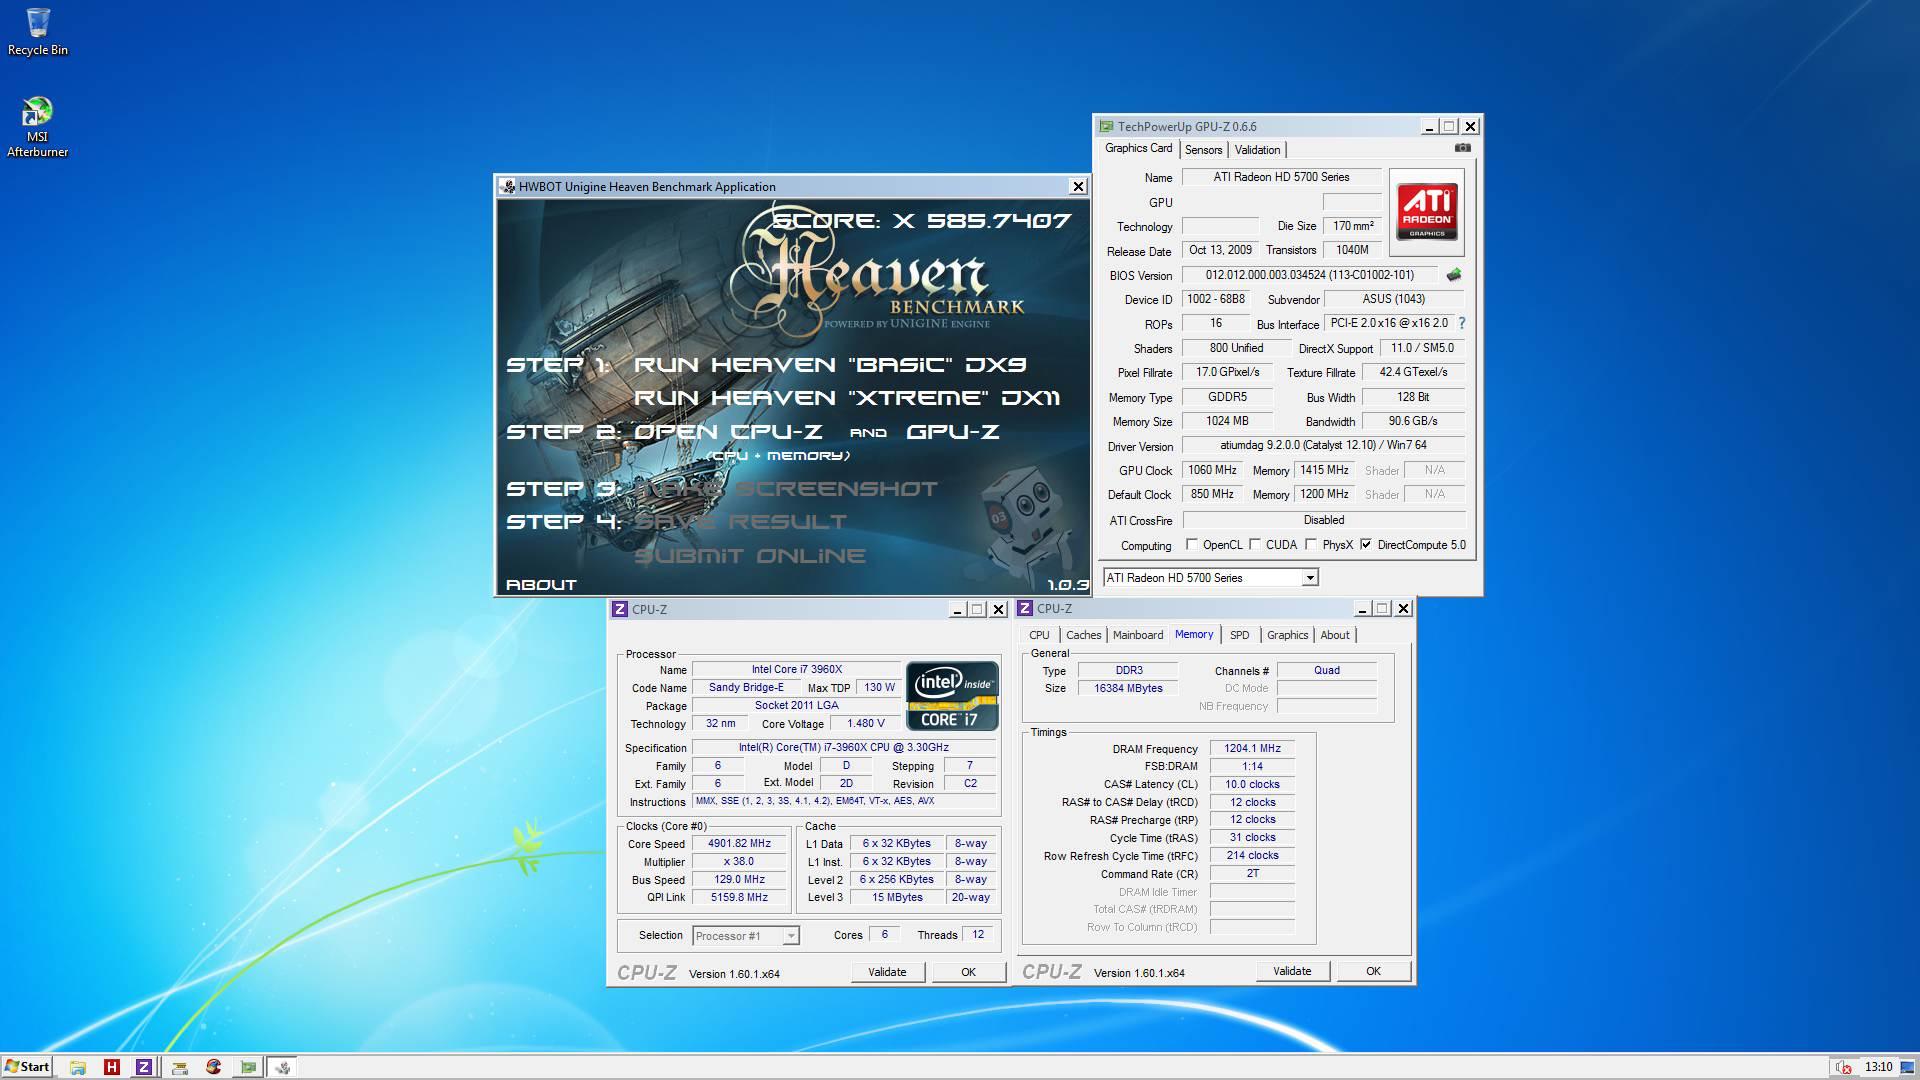Click the ATI Radeon logo in GPU-Z
The width and height of the screenshot is (1920, 1080).
[x=1427, y=212]
